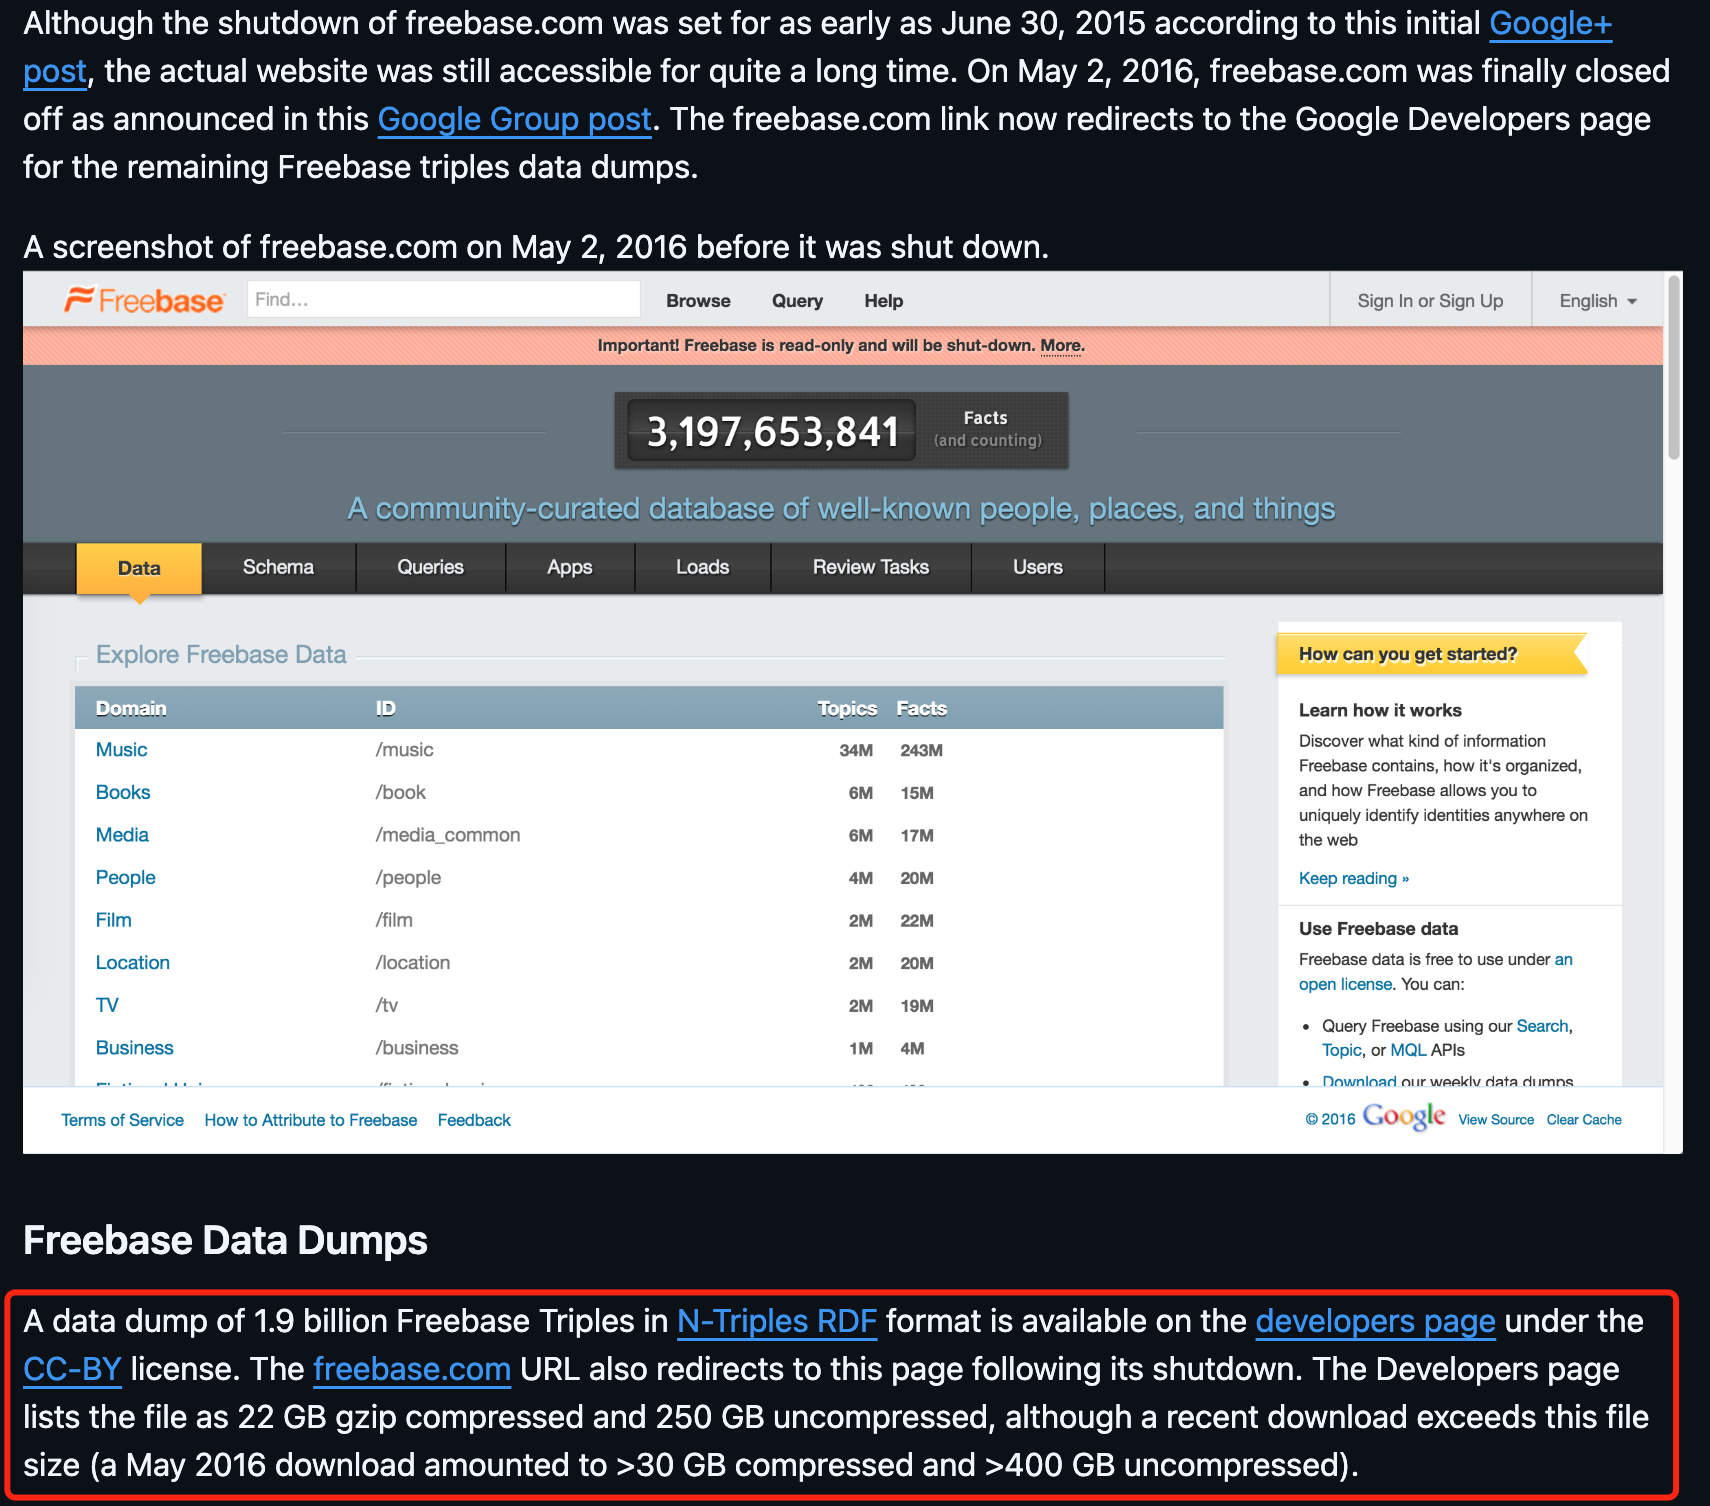Open the Help menu
The height and width of the screenshot is (1506, 1710).
click(882, 300)
